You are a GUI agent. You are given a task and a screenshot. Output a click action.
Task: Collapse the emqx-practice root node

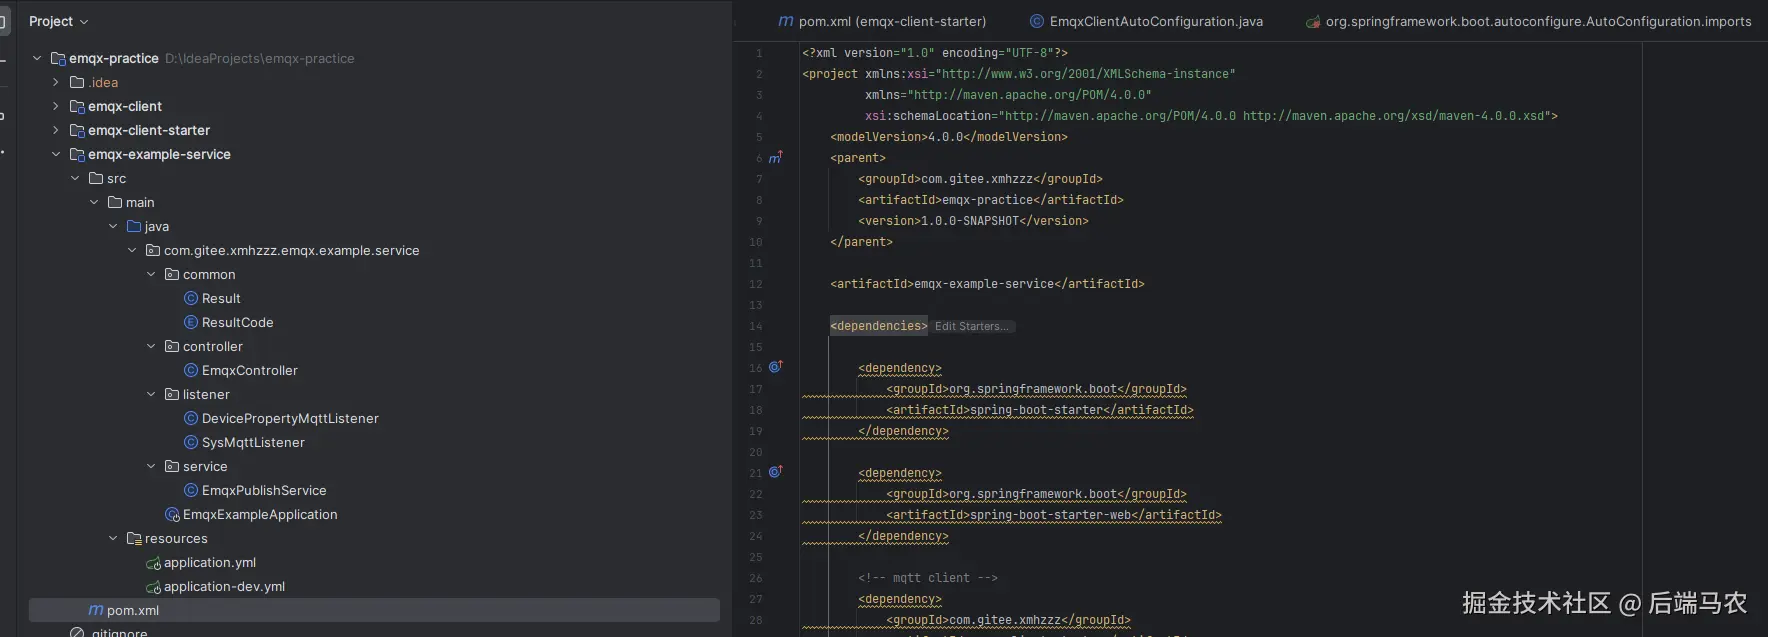click(x=37, y=58)
